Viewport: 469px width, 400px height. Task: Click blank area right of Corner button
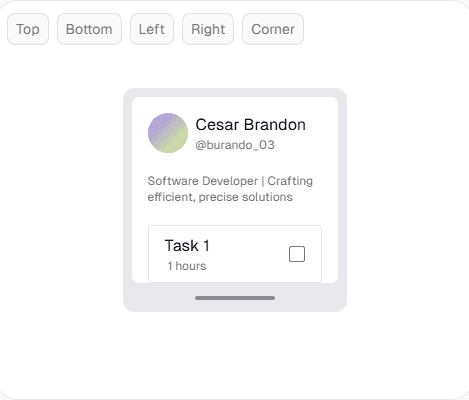coord(383,29)
